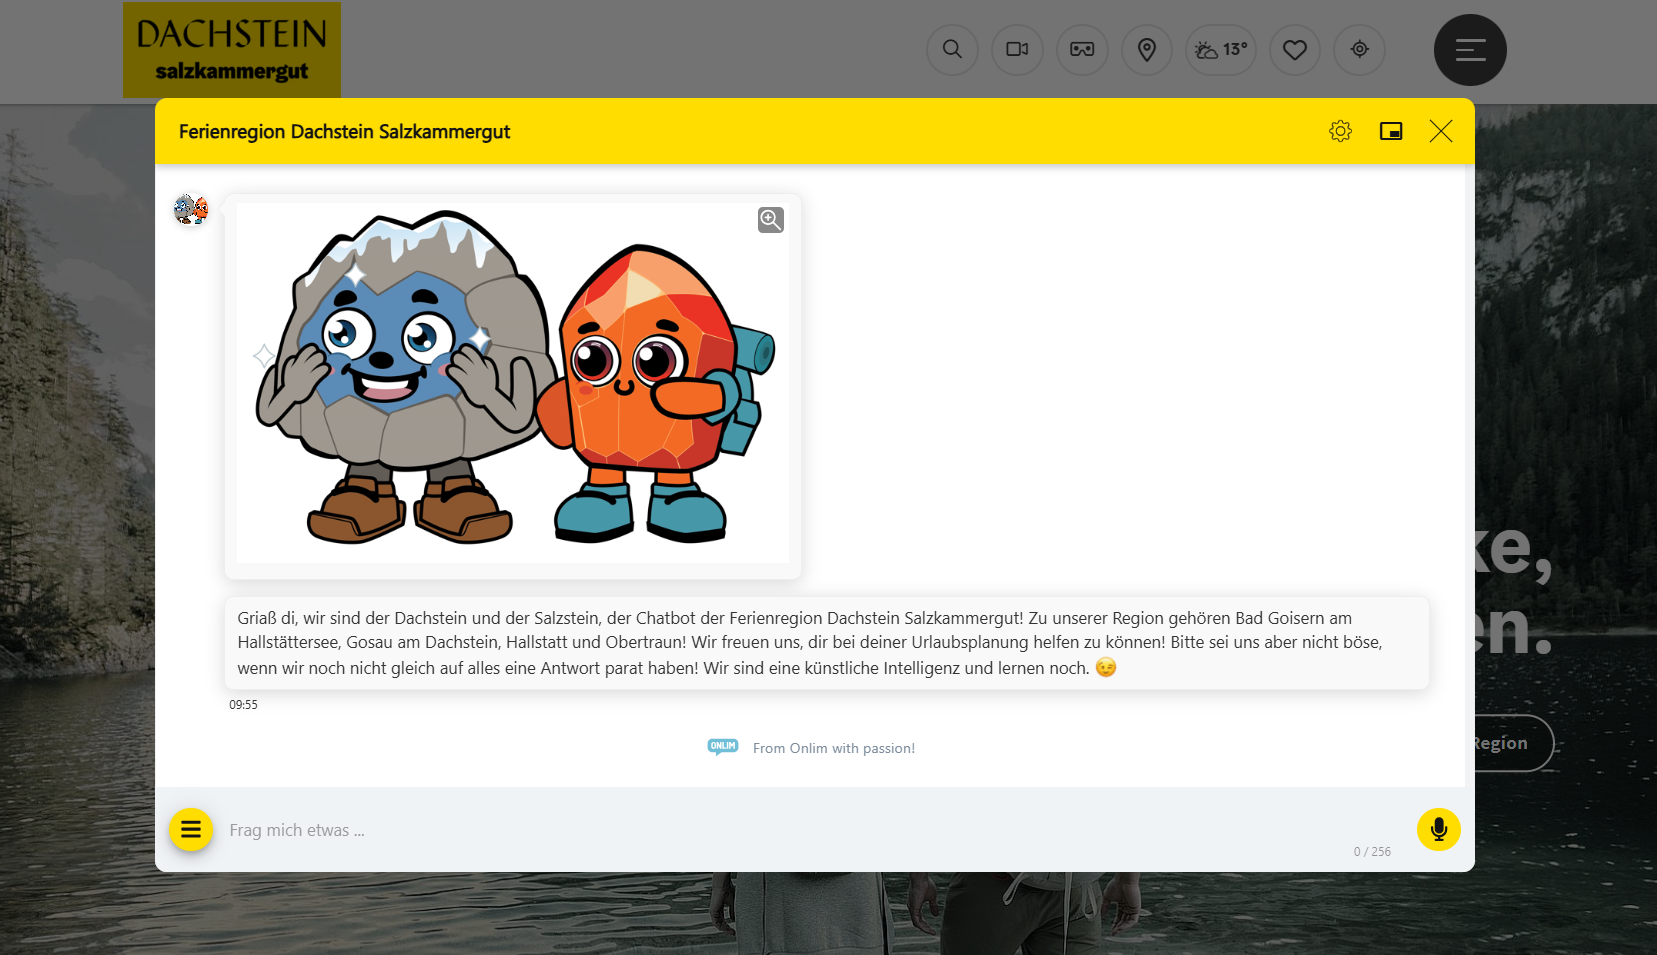Follow 'From Onlim with passion!' link
The height and width of the screenshot is (955, 1657).
coord(834,748)
